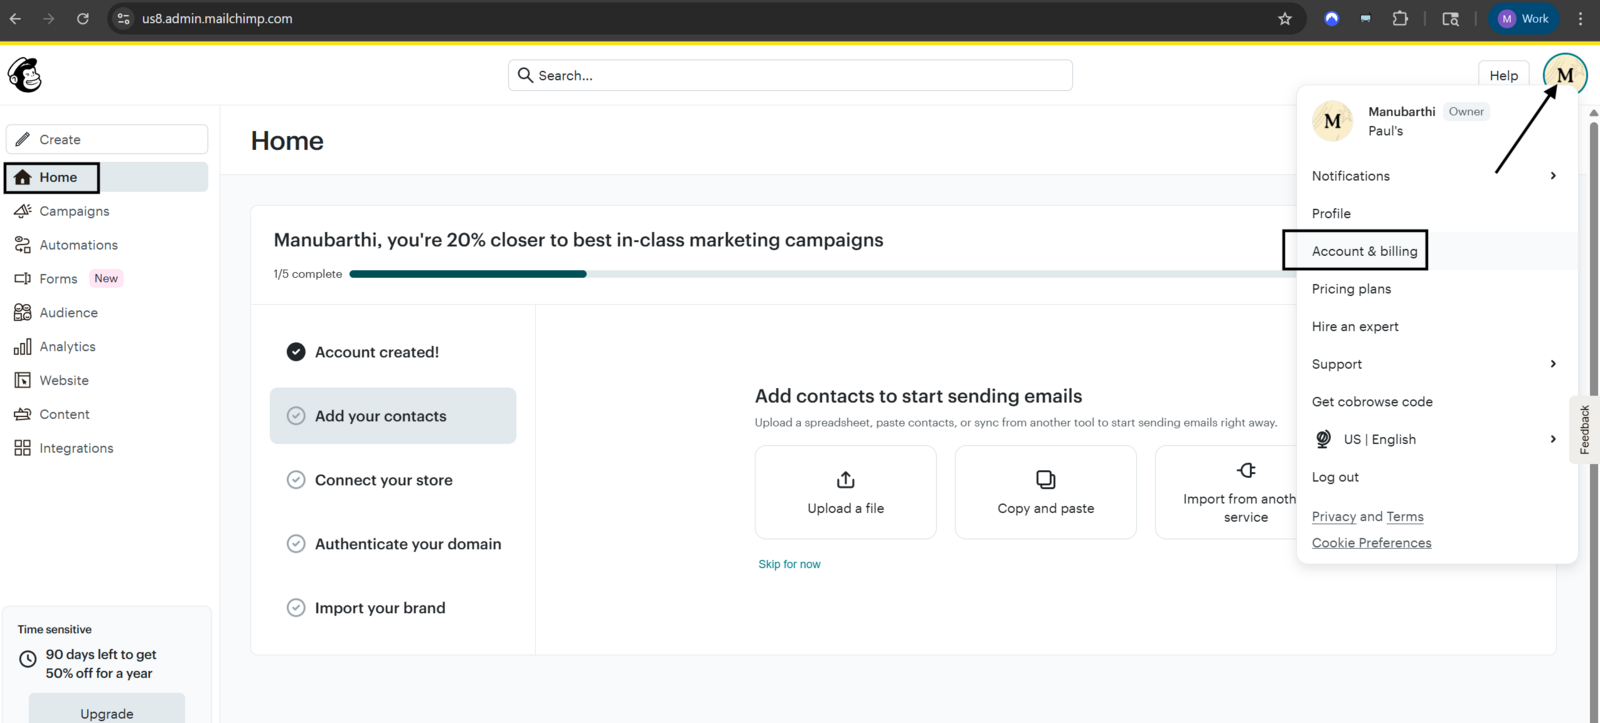Click the clock icon in Time sensitive card

28,659
